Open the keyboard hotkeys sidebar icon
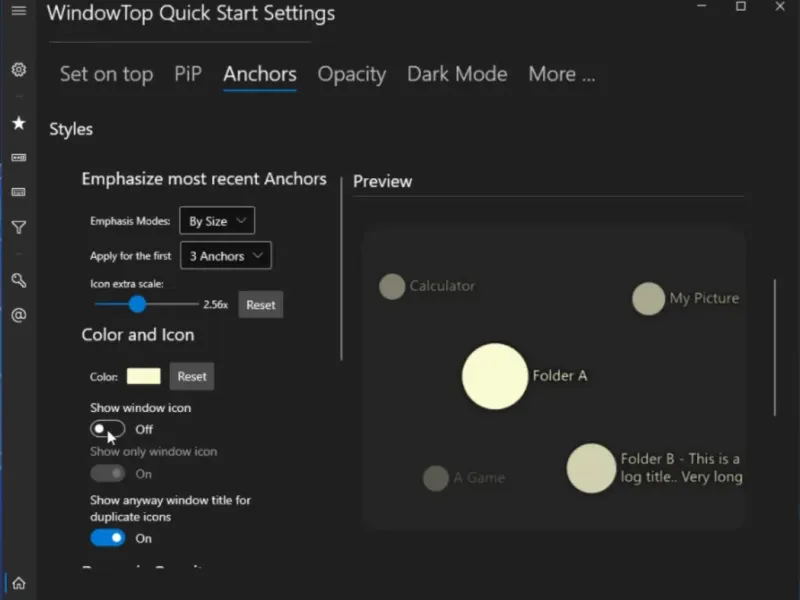Image resolution: width=800 pixels, height=600 pixels. click(x=18, y=192)
